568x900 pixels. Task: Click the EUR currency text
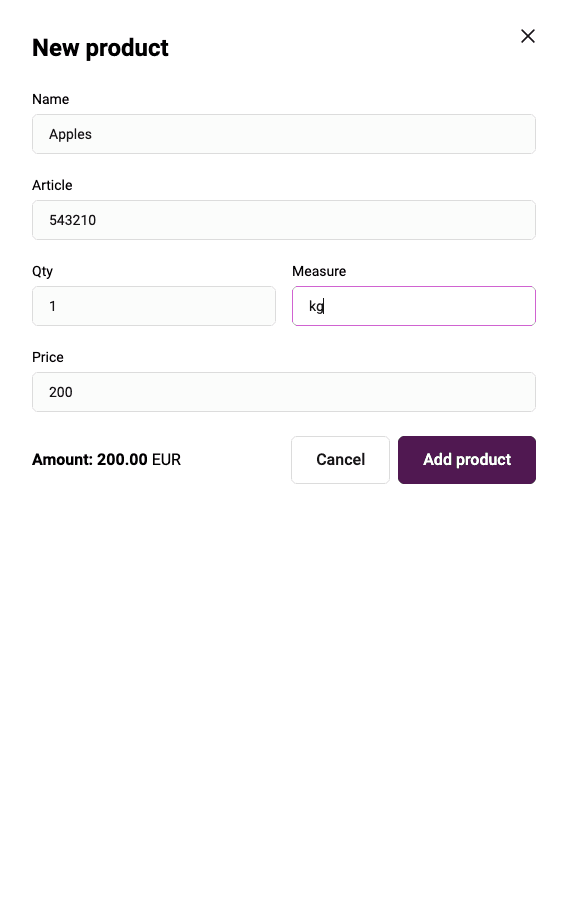click(x=166, y=460)
